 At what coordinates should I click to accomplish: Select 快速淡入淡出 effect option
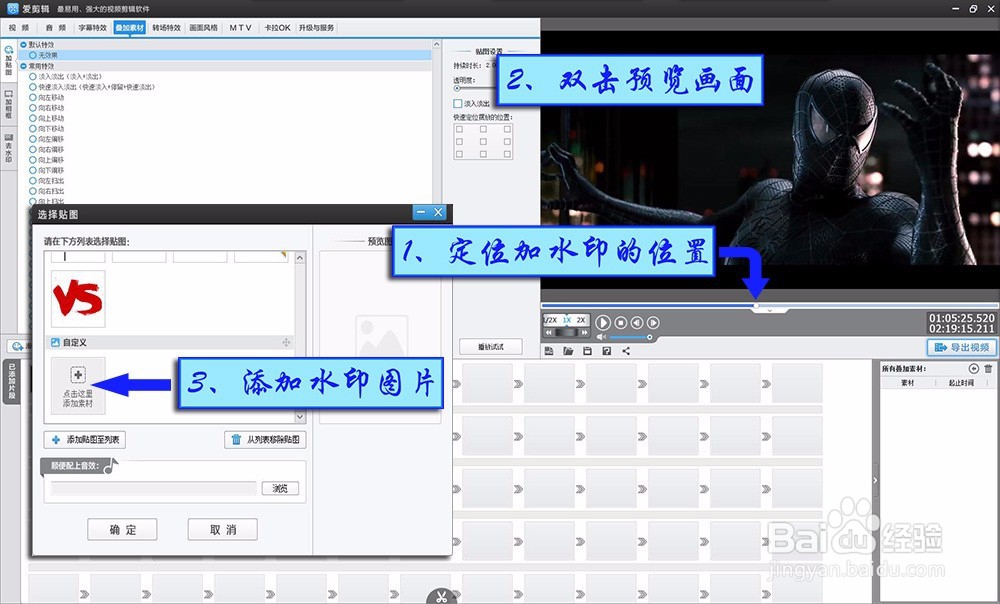pyautogui.click(x=92, y=87)
